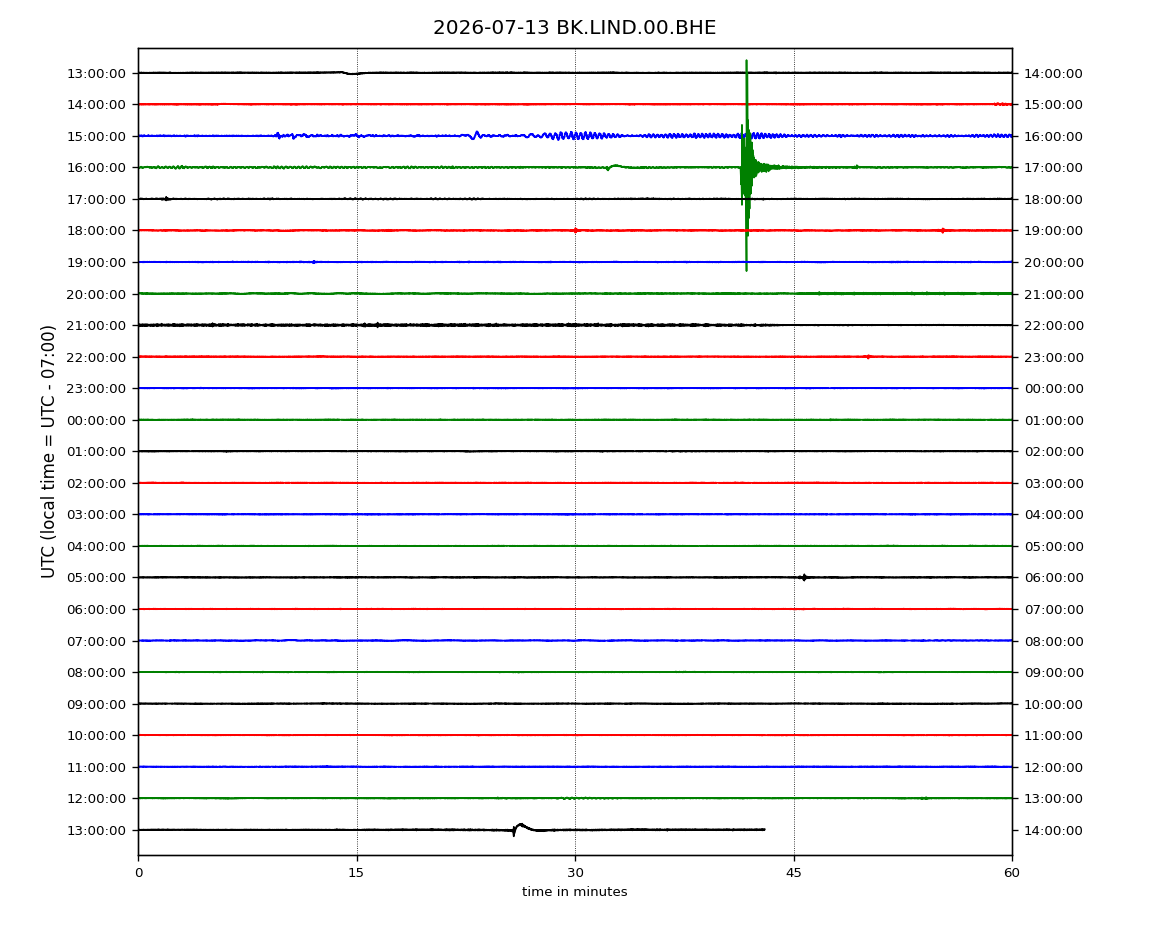Click the x-axis tick label 15
This screenshot has height=950, width=1150.
(x=356, y=872)
